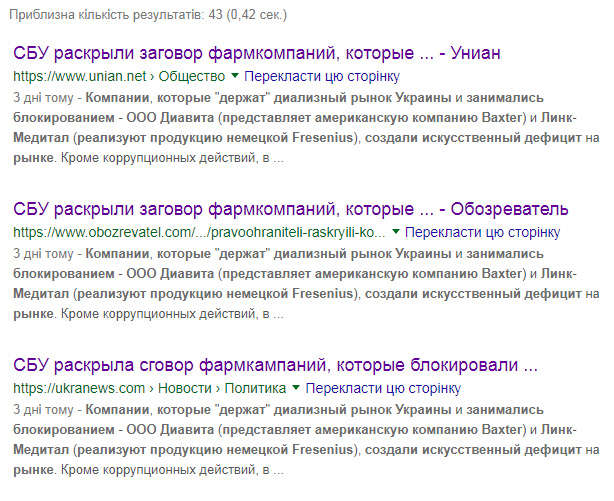Expand dropdown arrow next to ukranews.com URL
The height and width of the screenshot is (501, 614).
coord(296,387)
